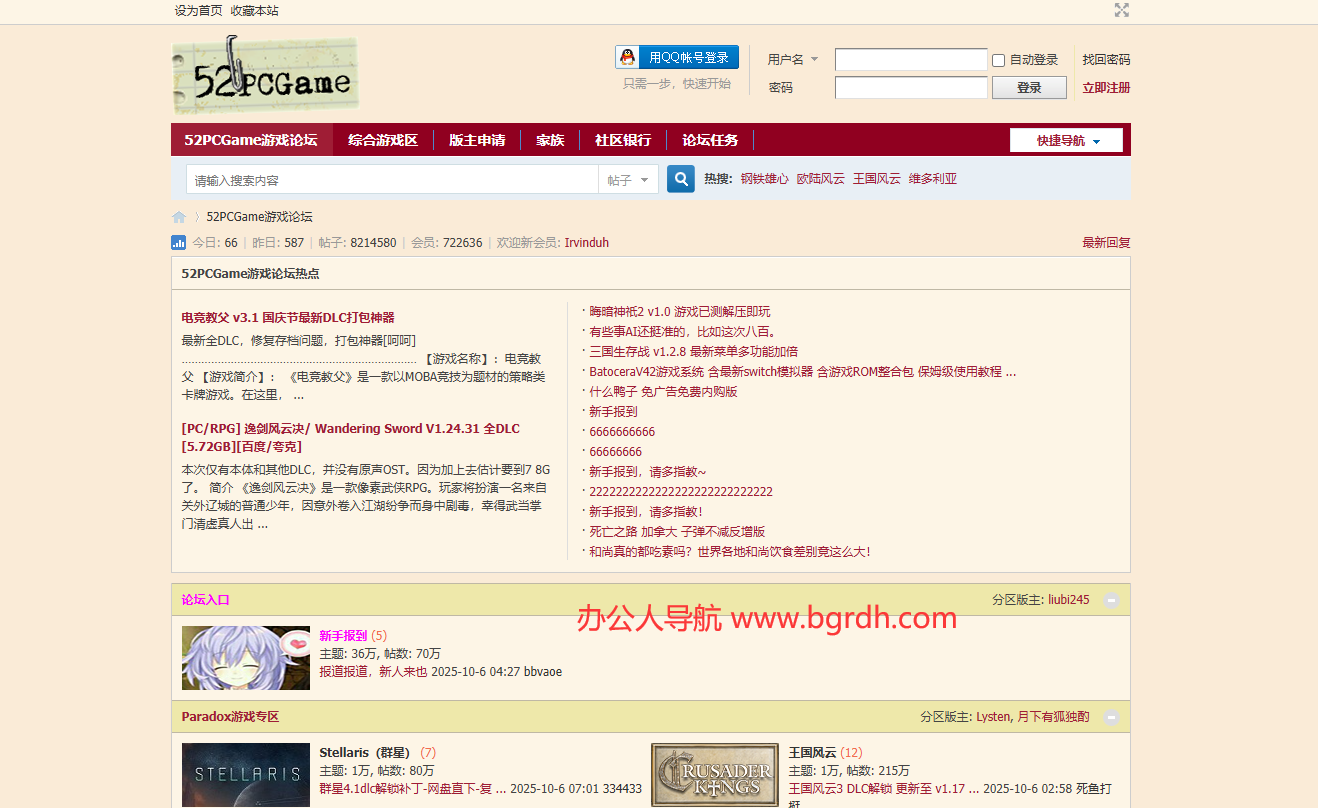Click the 最新回复 link
Image resolution: width=1318 pixels, height=808 pixels.
(x=1105, y=242)
